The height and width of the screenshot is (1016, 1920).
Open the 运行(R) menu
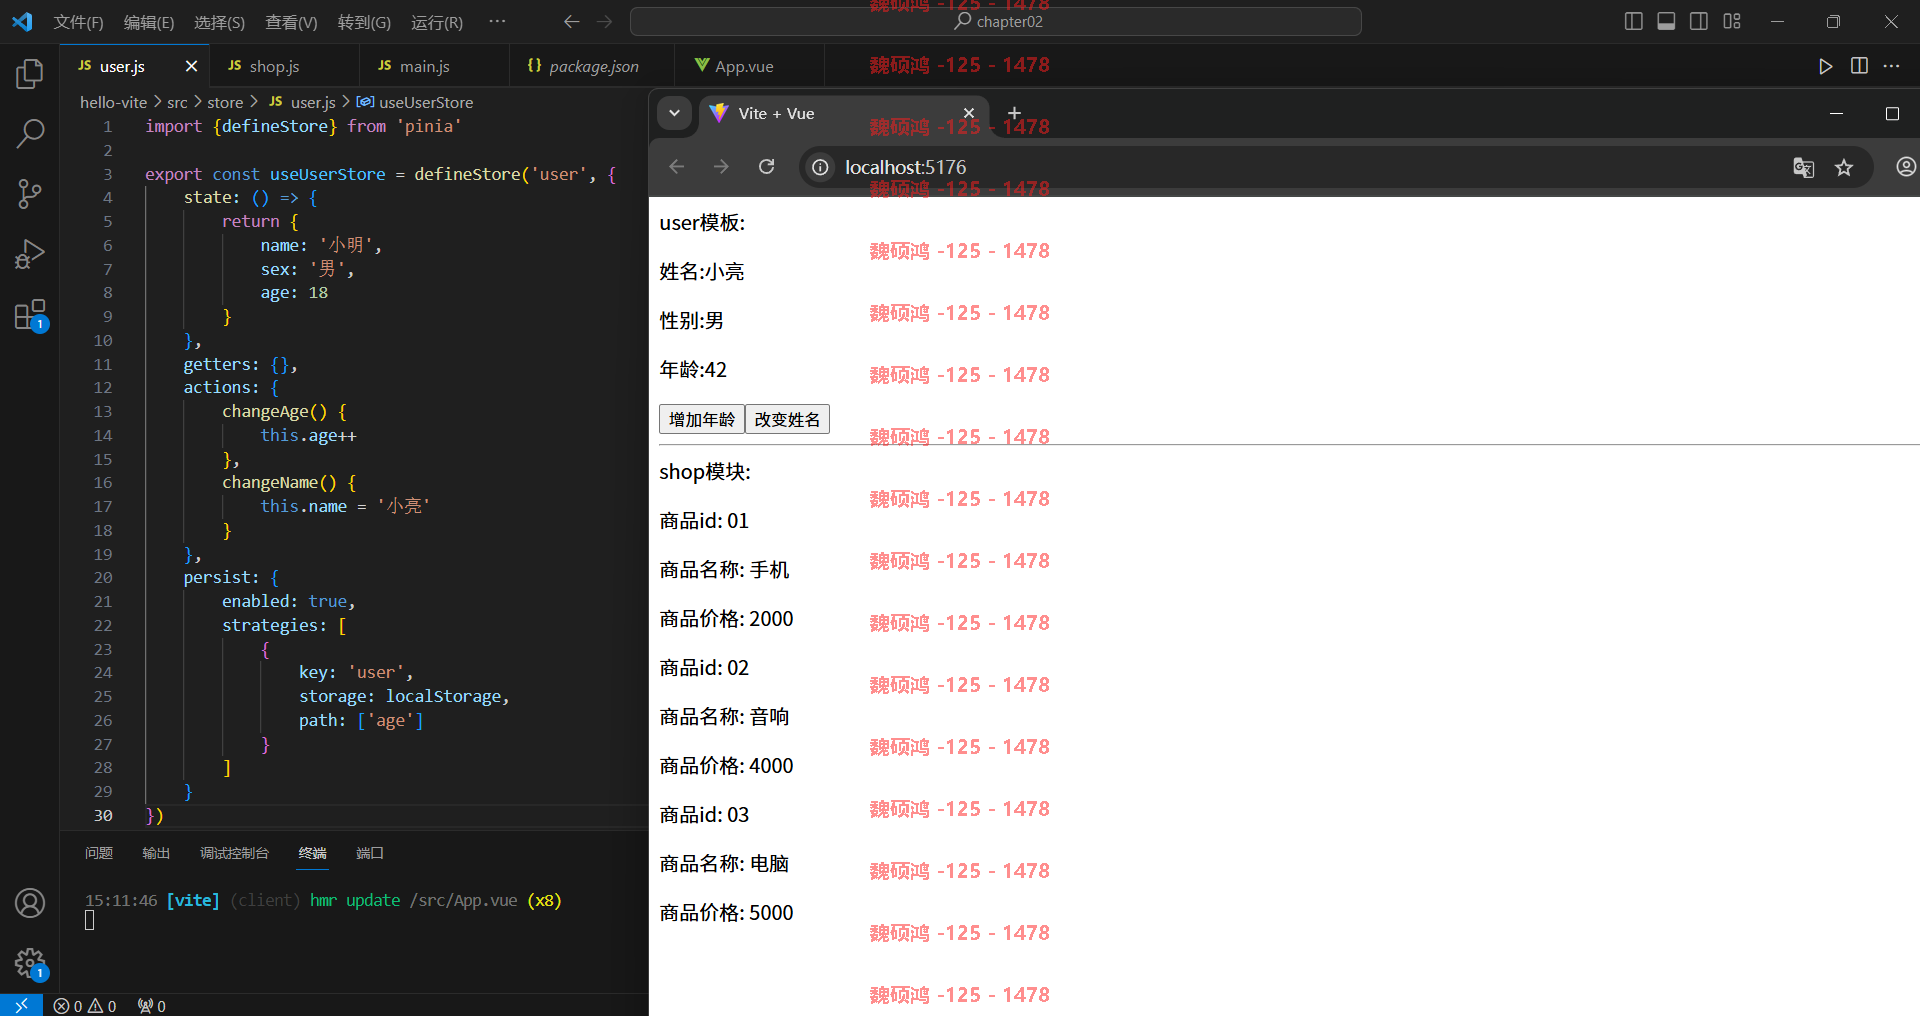point(437,22)
